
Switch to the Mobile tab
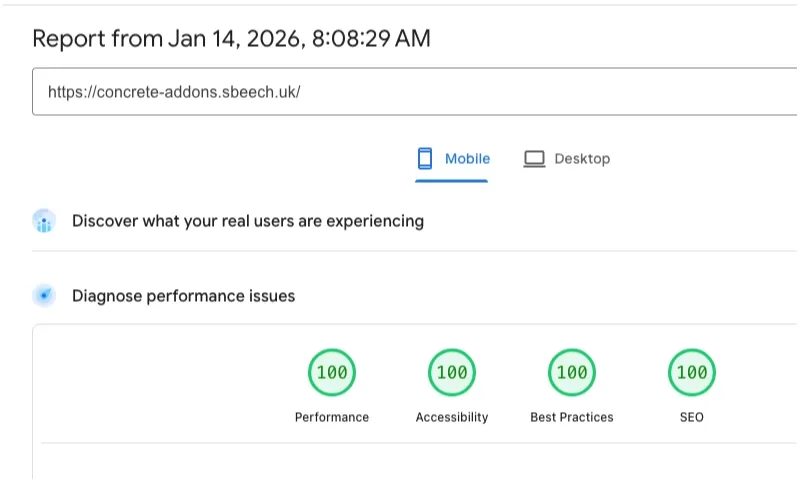pyautogui.click(x=467, y=158)
